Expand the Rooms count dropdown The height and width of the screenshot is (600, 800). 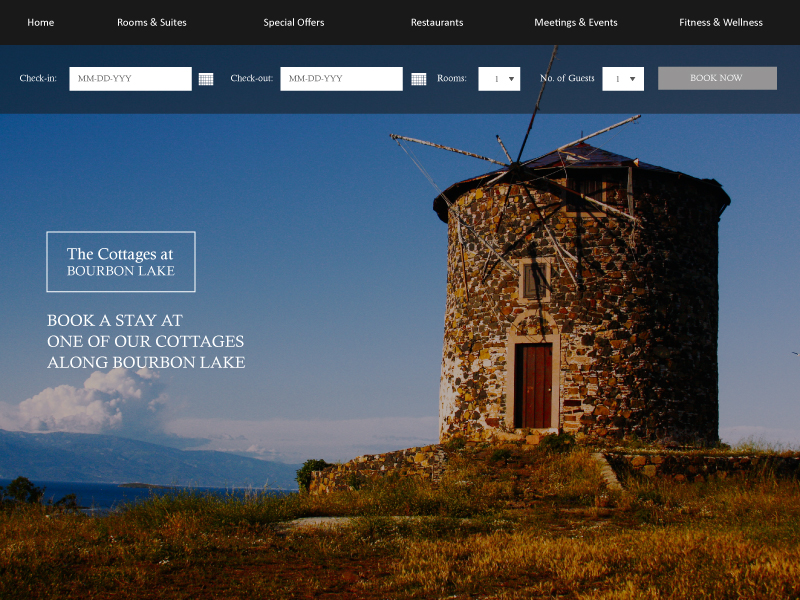pyautogui.click(x=499, y=79)
